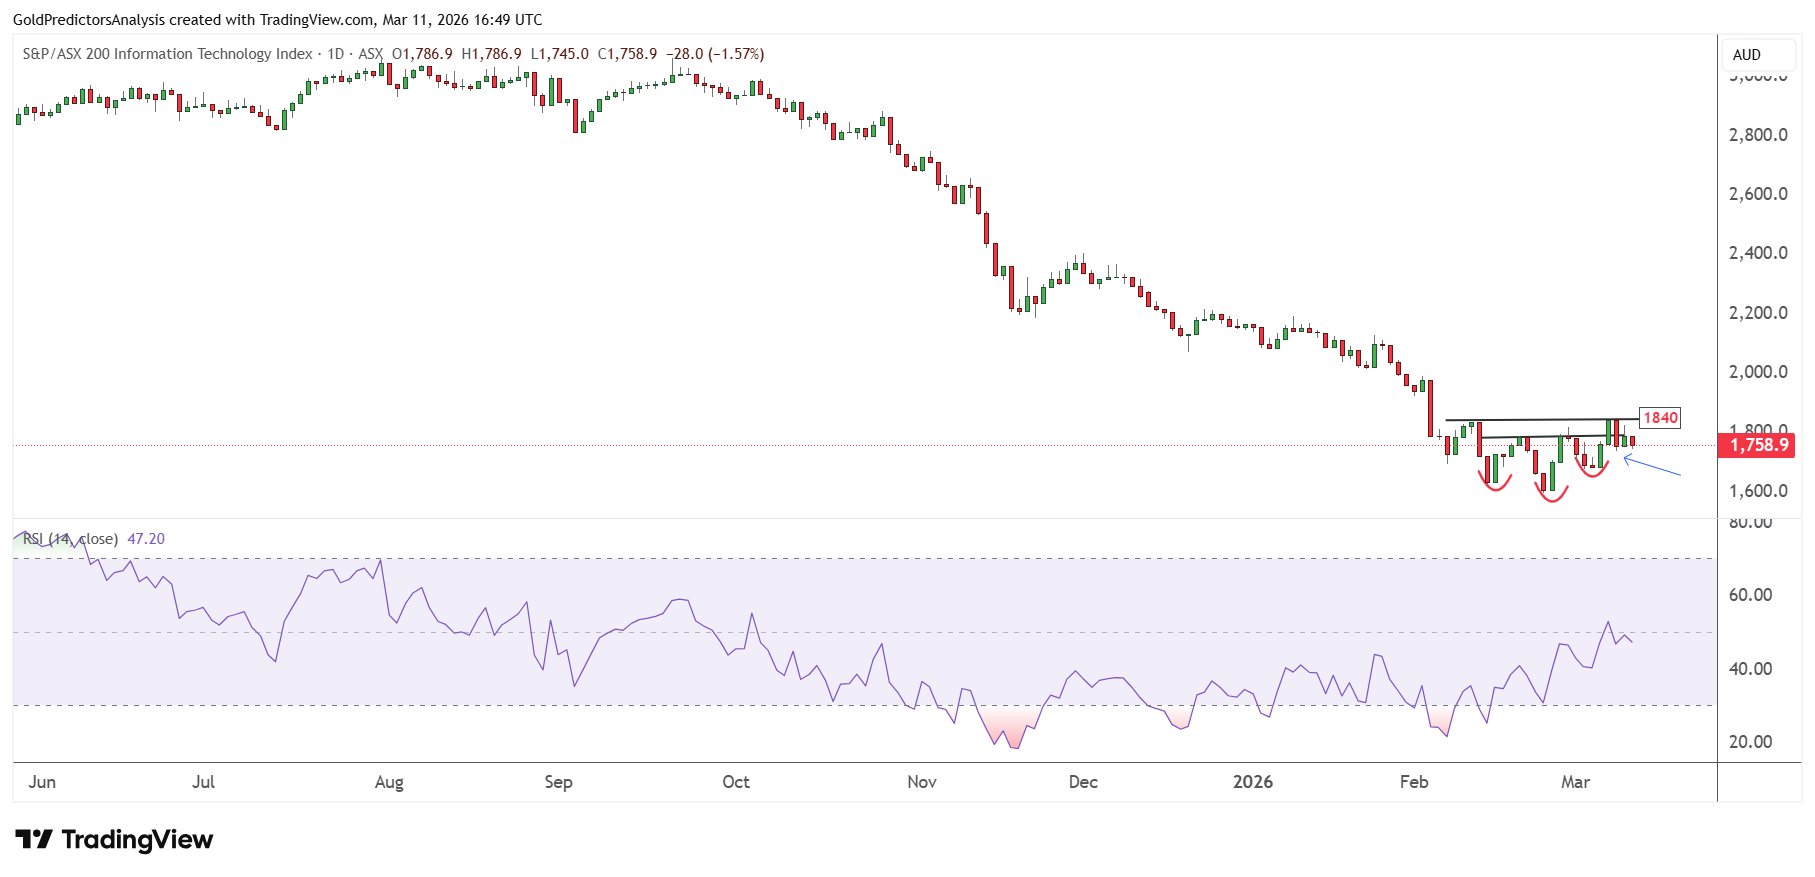Screen dimensions: 1815x877
Task: Click the Mar label on the time axis
Action: coord(1575,782)
